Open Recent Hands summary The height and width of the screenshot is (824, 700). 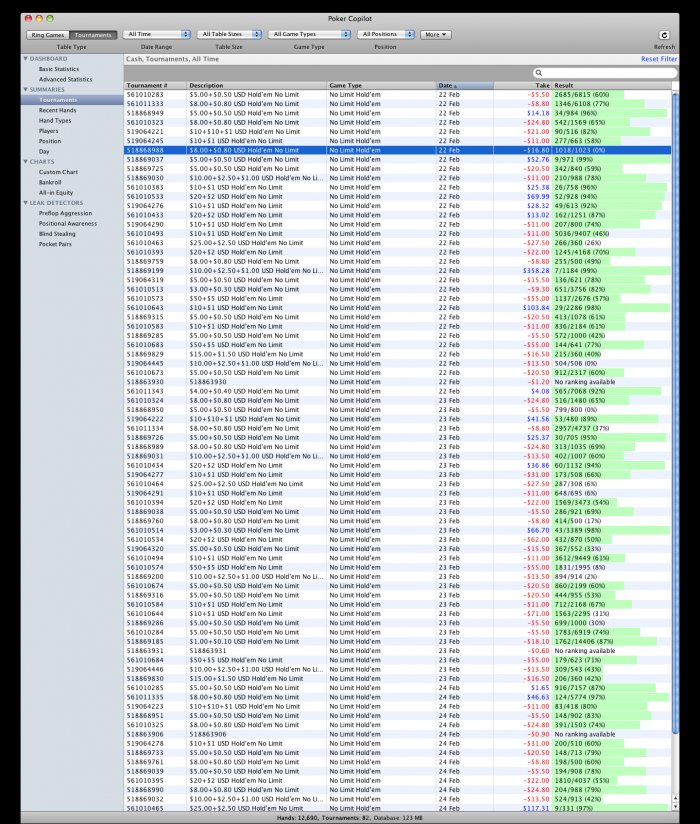57,110
